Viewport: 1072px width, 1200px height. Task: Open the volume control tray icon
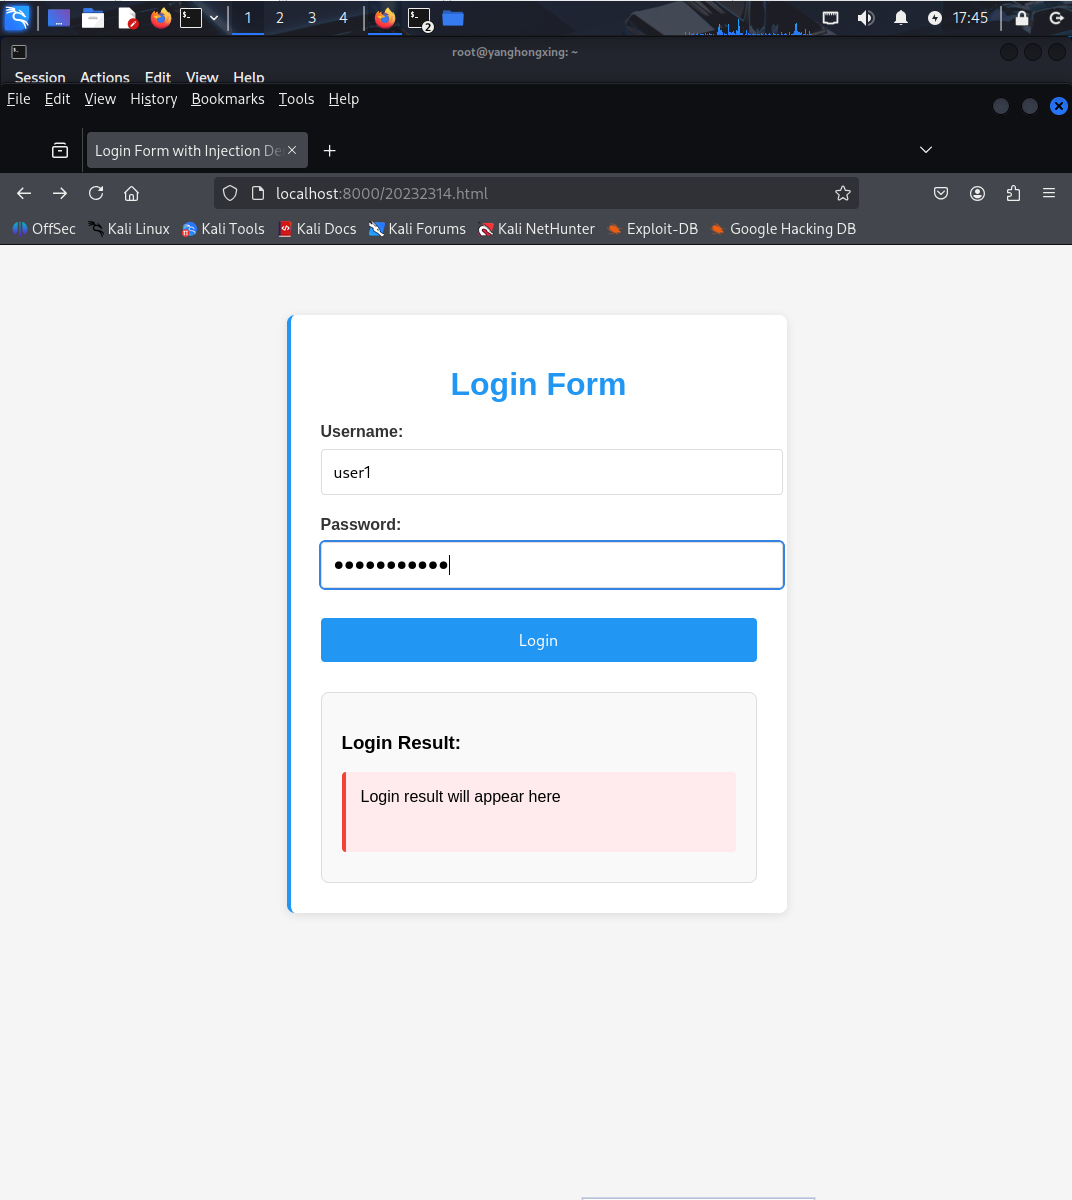[x=866, y=18]
